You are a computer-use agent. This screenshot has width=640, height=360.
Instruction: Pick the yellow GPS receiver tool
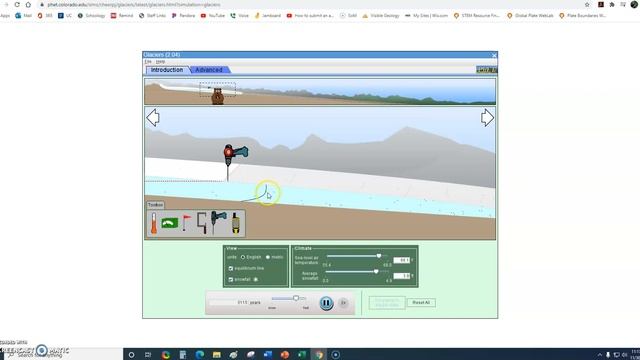click(x=236, y=223)
